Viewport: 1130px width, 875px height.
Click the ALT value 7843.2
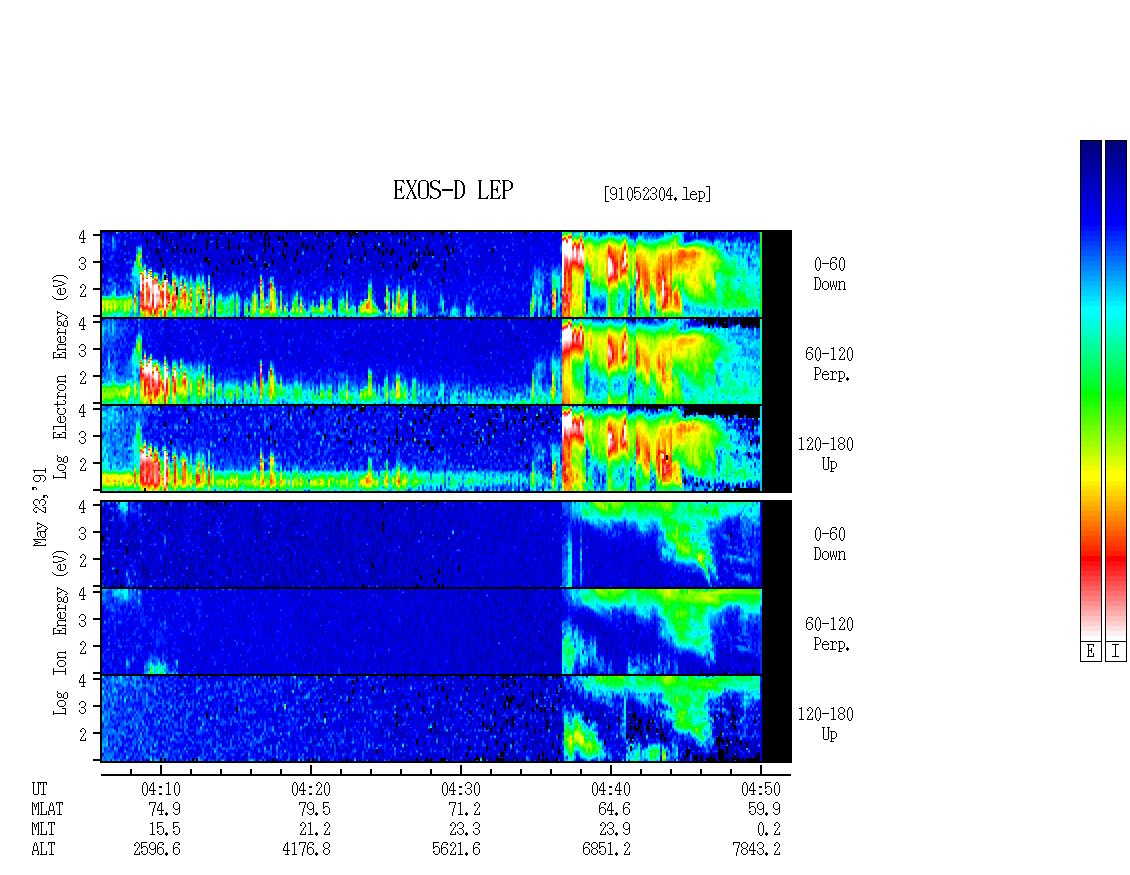(x=757, y=849)
